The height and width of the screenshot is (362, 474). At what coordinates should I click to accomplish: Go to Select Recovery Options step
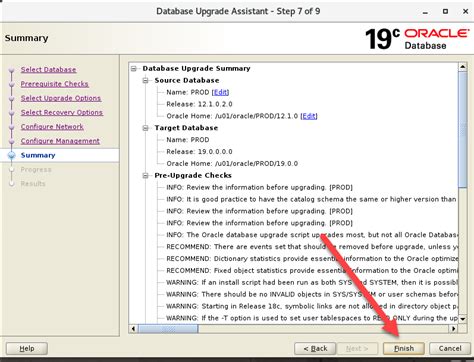[x=62, y=113]
